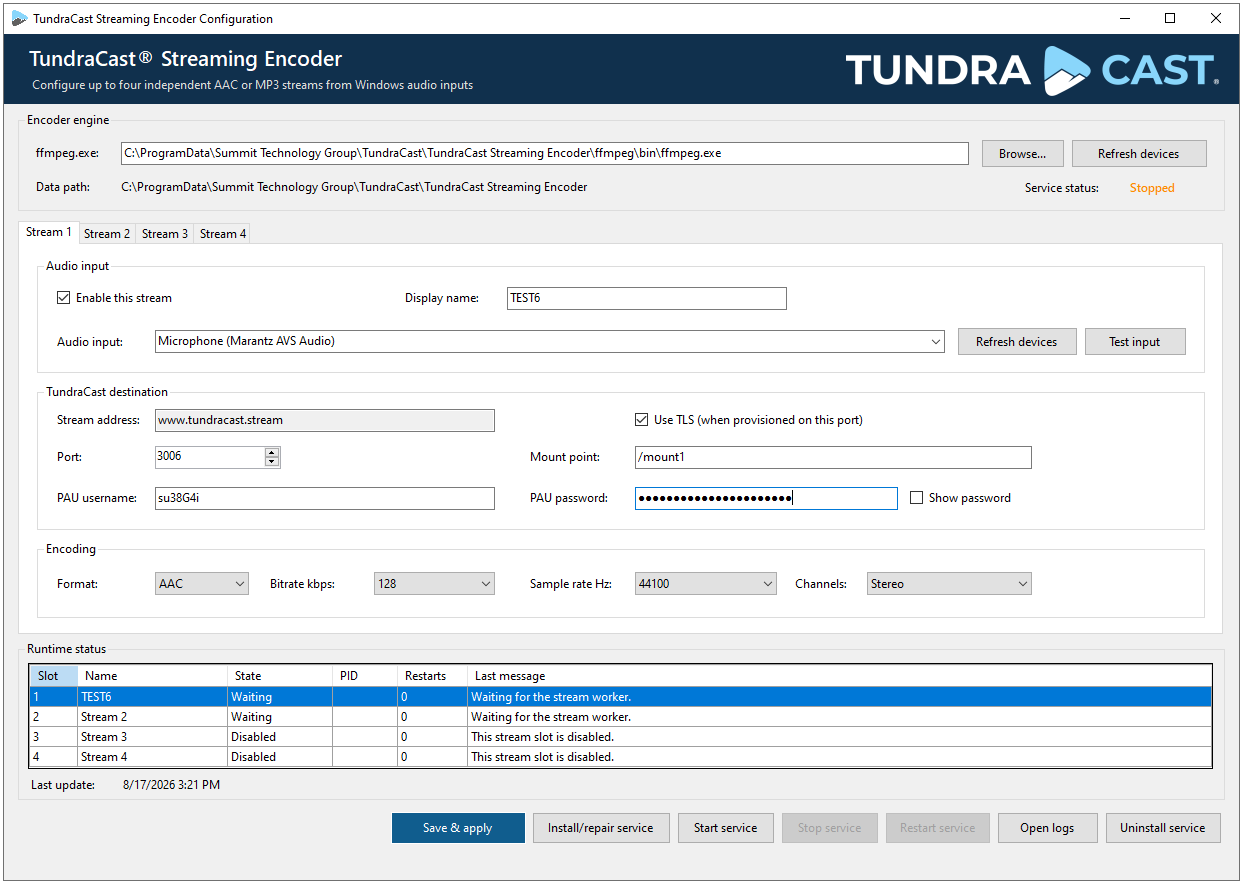Select the Stream 4 row in Runtime status
The image size is (1243, 885).
tap(621, 757)
